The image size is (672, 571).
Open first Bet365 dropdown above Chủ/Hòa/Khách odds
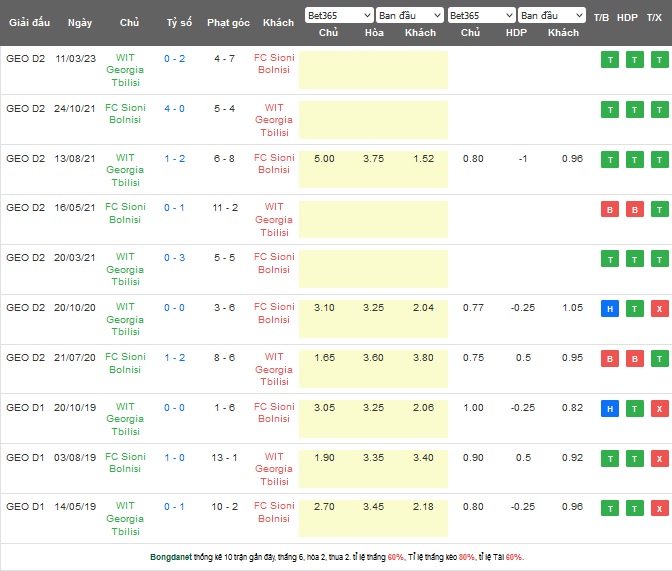coord(338,16)
